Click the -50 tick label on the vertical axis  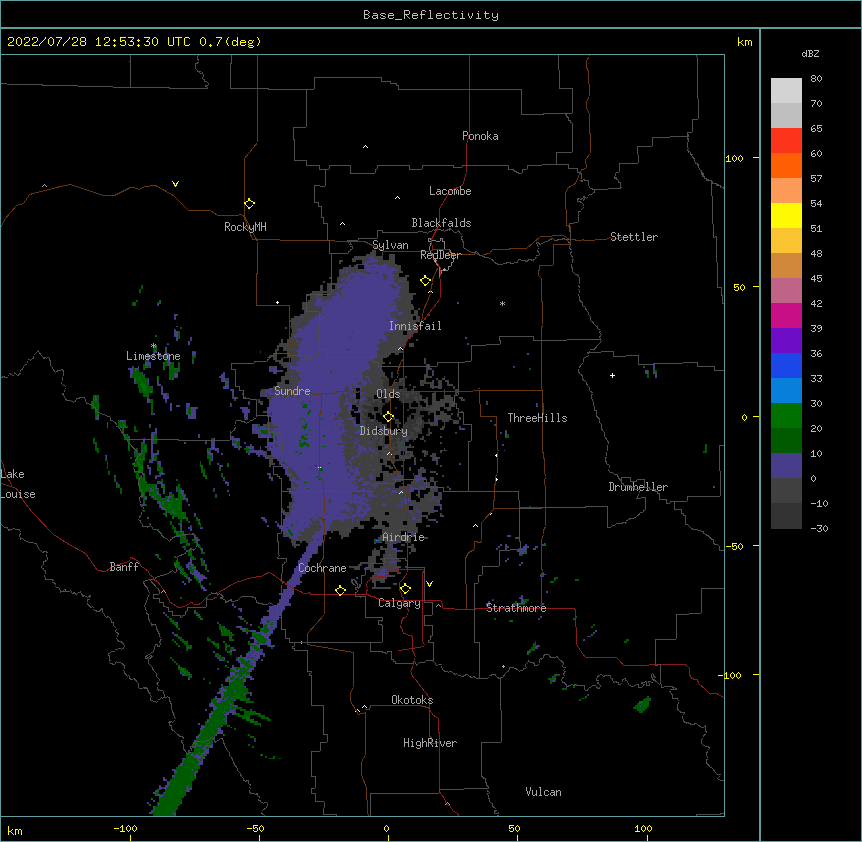(x=734, y=546)
